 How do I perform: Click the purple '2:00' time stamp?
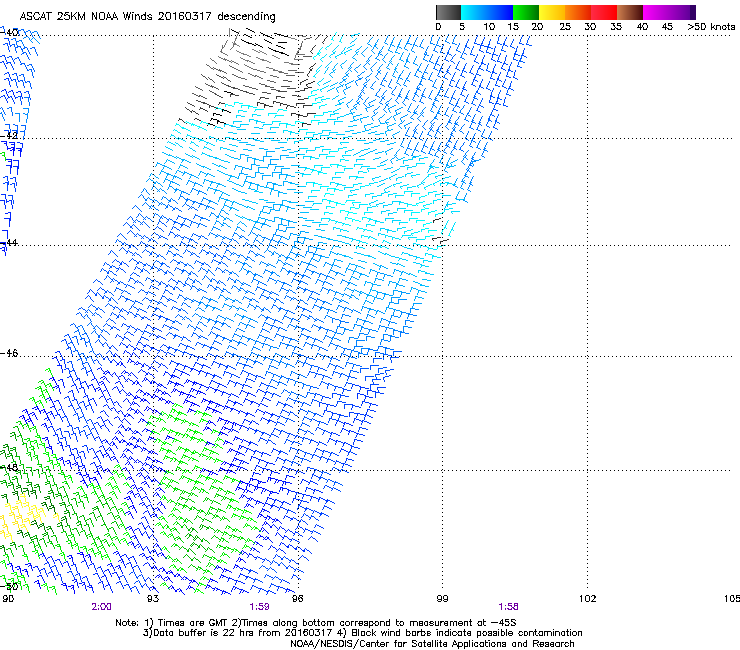click(101, 607)
